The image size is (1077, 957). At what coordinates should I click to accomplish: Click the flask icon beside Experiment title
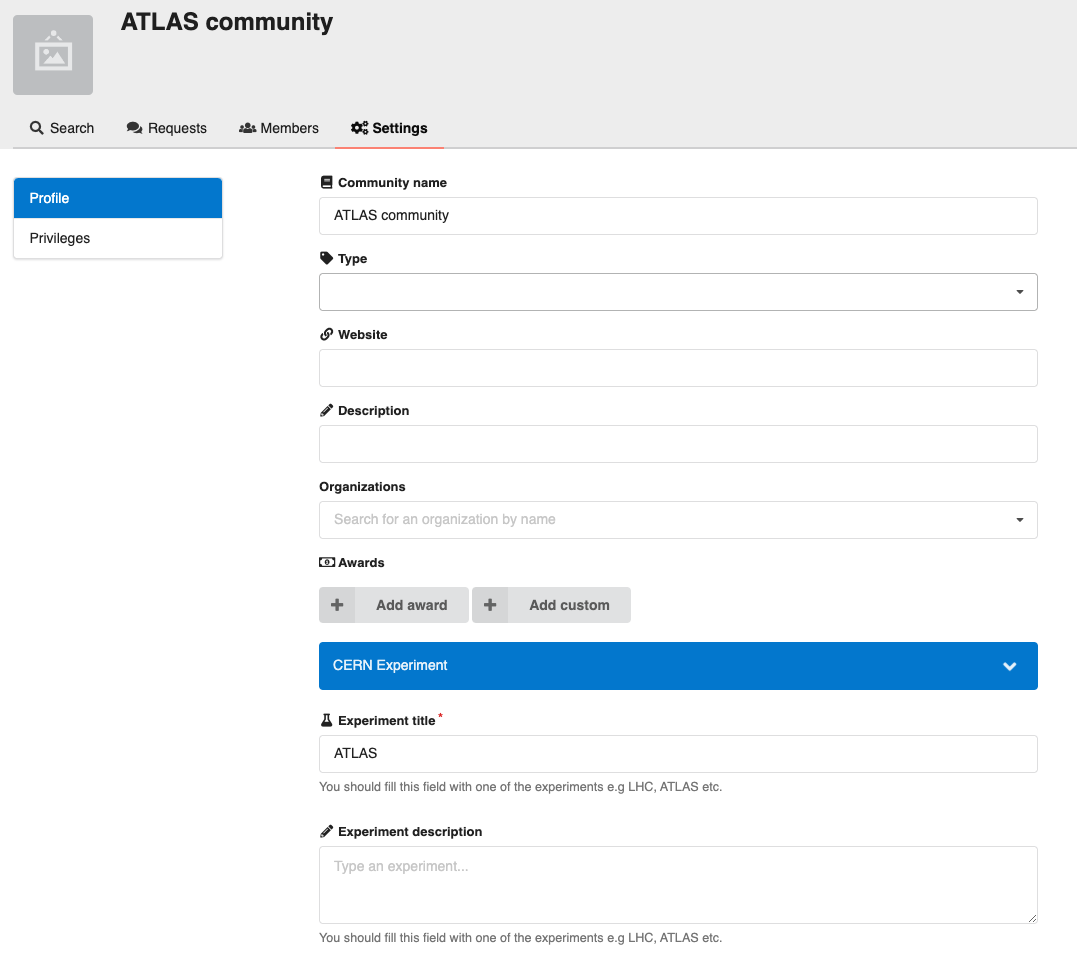326,720
